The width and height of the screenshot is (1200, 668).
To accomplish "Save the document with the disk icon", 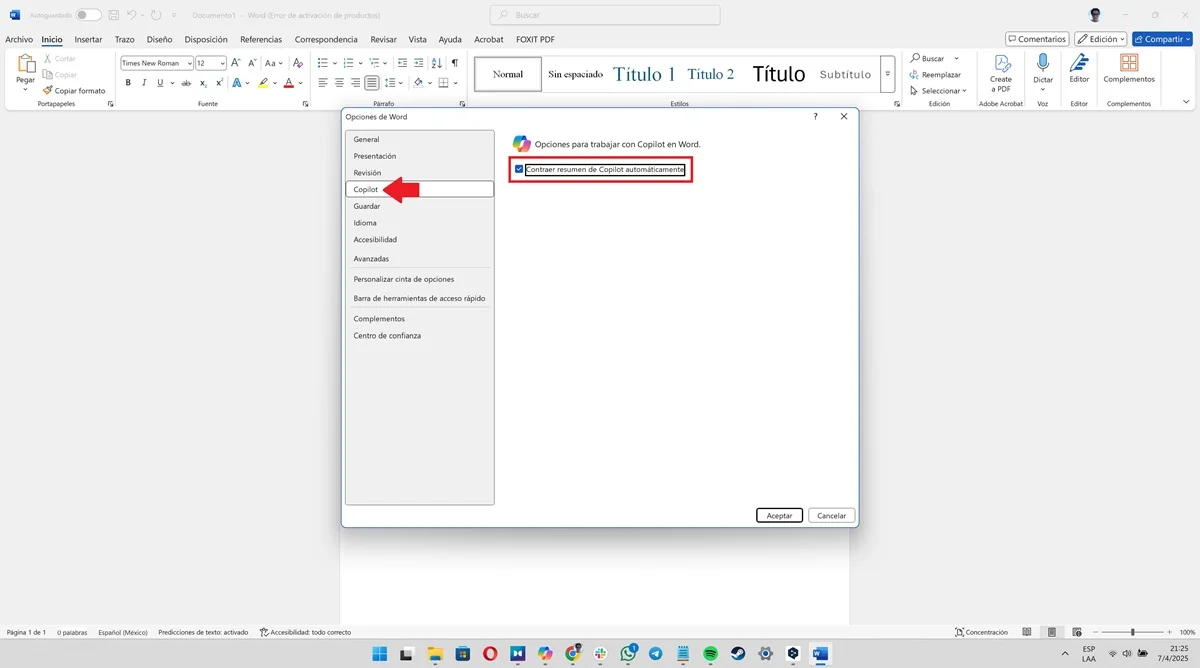I will (112, 15).
